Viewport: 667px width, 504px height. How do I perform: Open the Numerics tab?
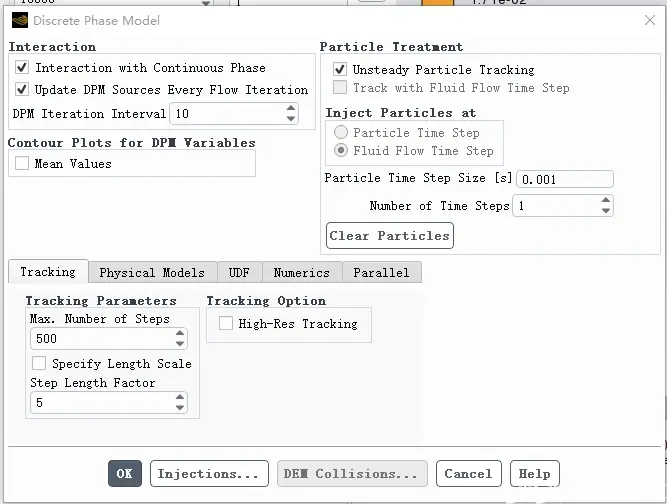tap(302, 273)
